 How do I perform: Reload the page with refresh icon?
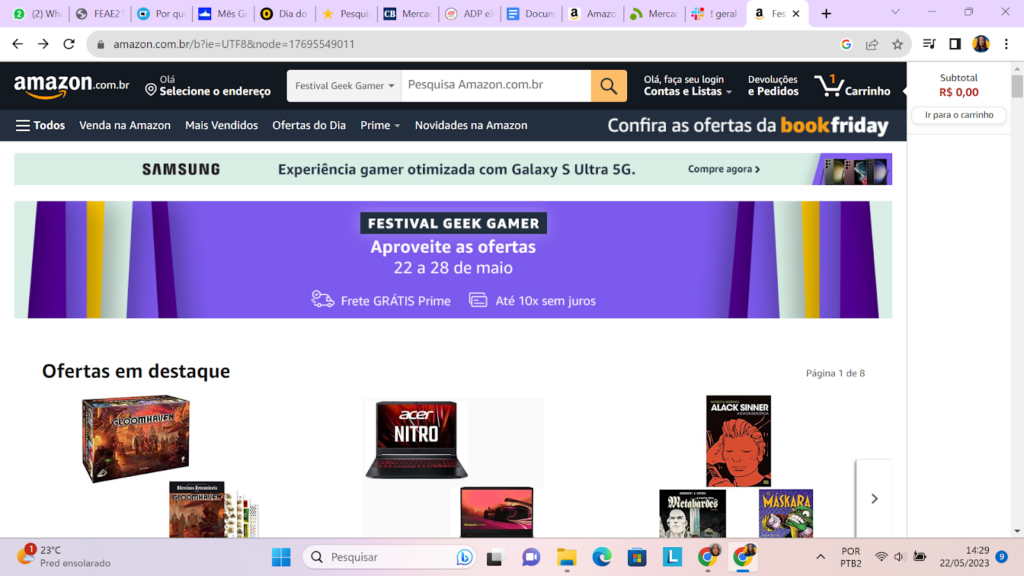tap(69, 44)
